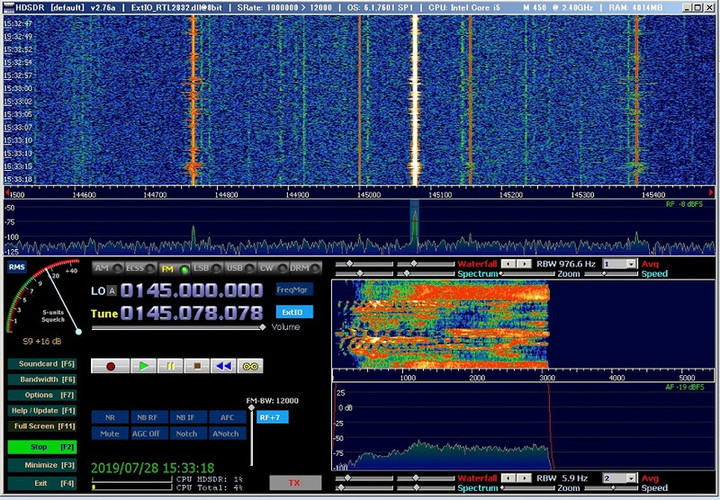This screenshot has width=720, height=500.
Task: Click Minimize [F3] button
Action: 42,466
